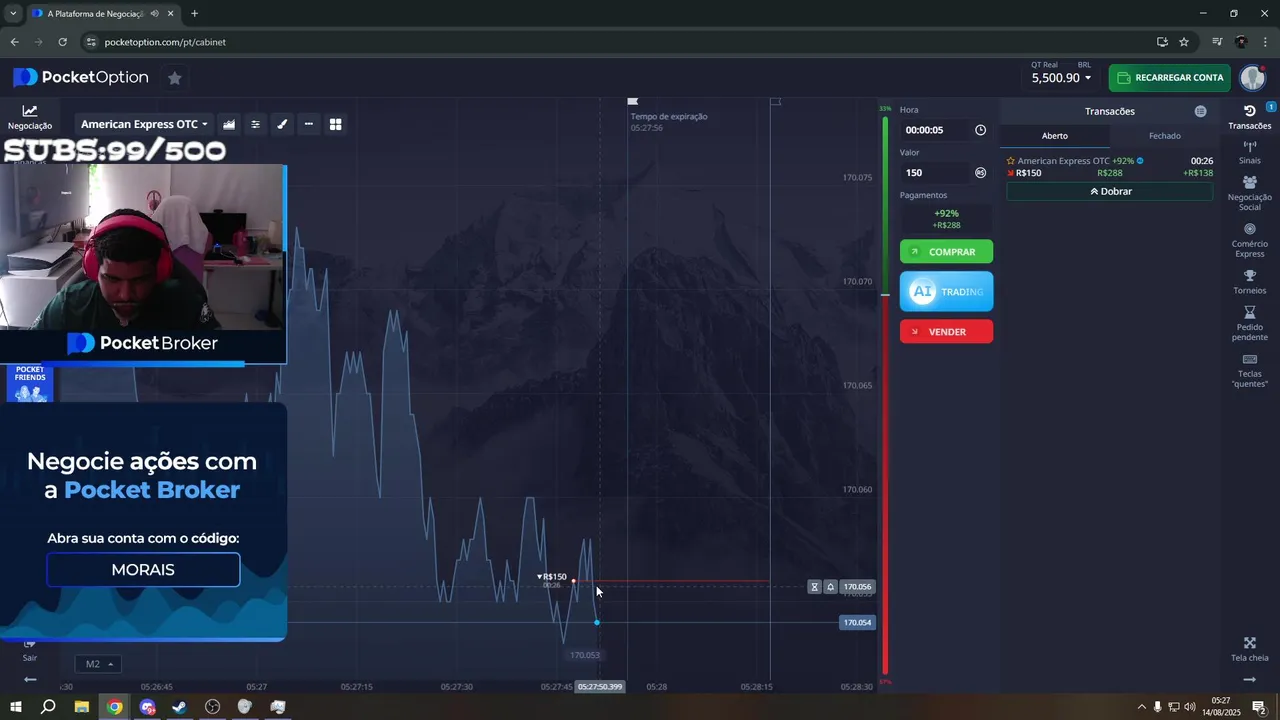
Task: Open the chart type icon in toolbar
Action: click(229, 124)
